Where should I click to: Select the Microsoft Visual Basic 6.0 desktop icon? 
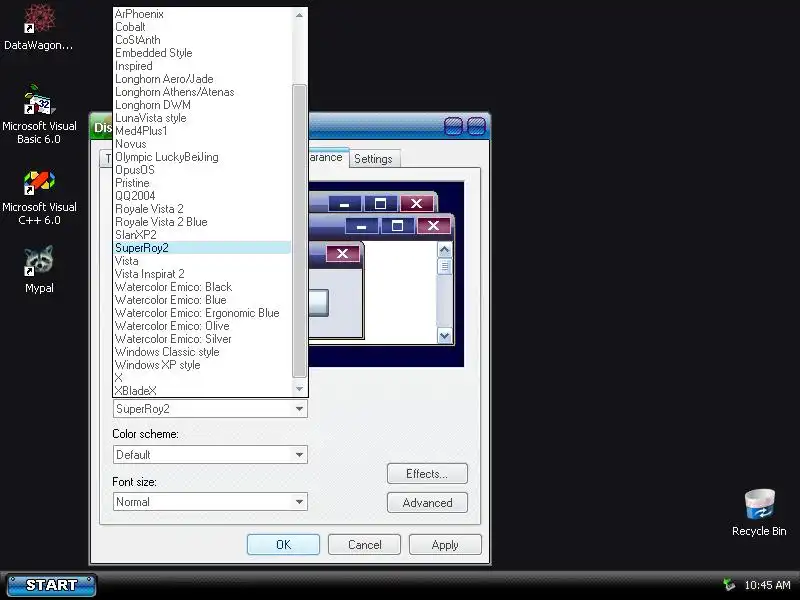(x=39, y=115)
